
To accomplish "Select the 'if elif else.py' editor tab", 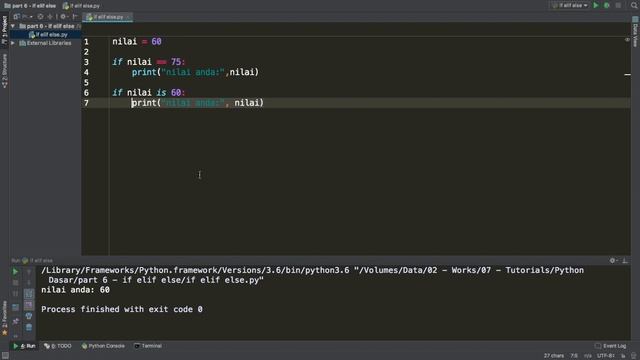I will 108,17.
